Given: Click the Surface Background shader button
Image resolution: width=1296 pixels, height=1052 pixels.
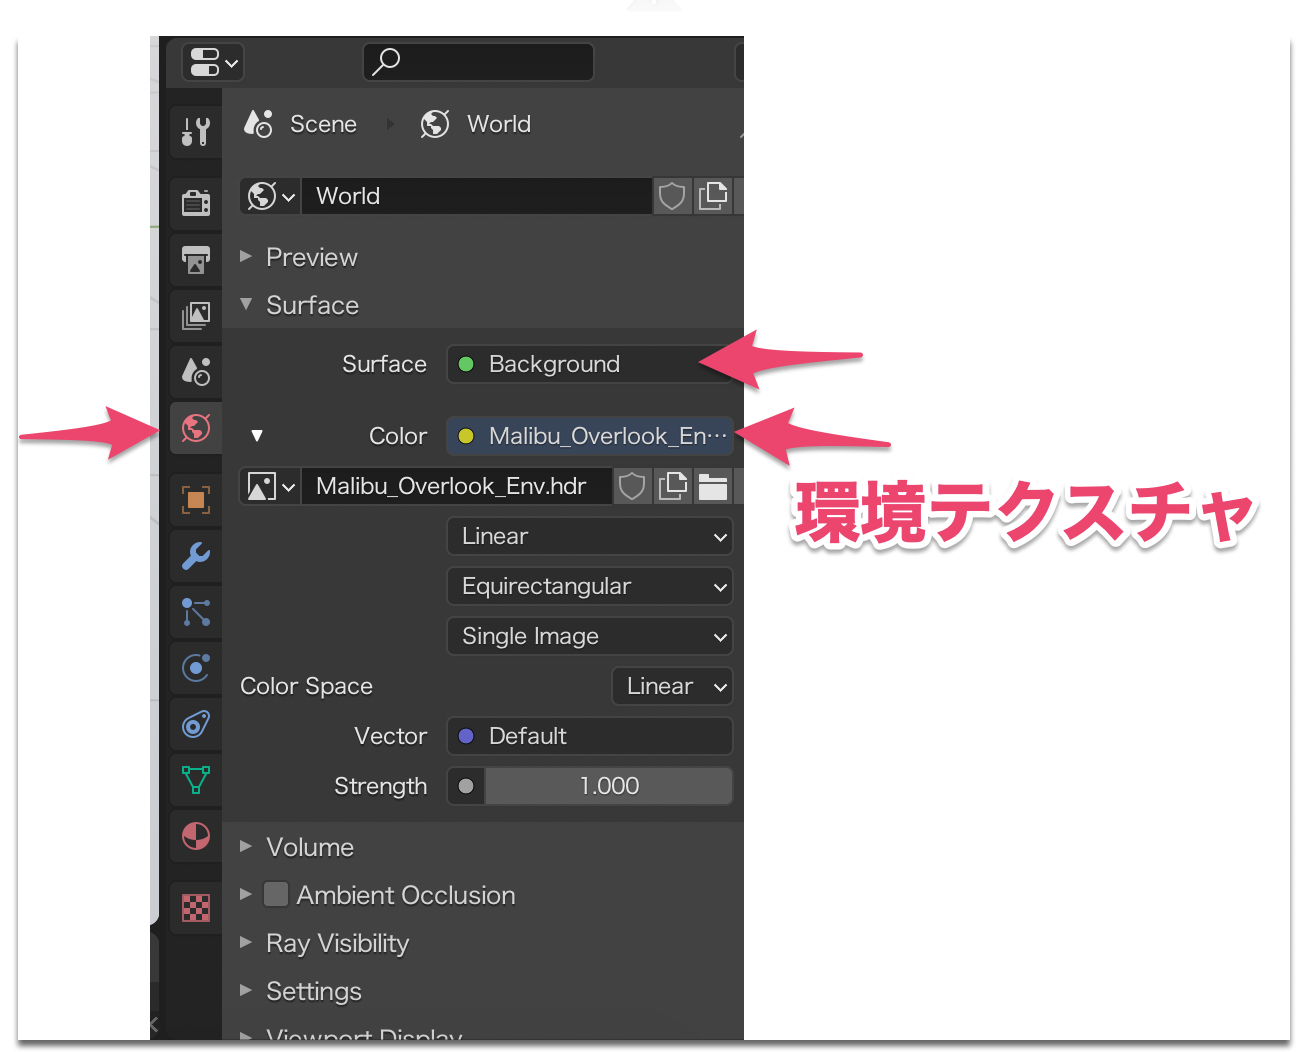Looking at the screenshot, I should pos(590,364).
